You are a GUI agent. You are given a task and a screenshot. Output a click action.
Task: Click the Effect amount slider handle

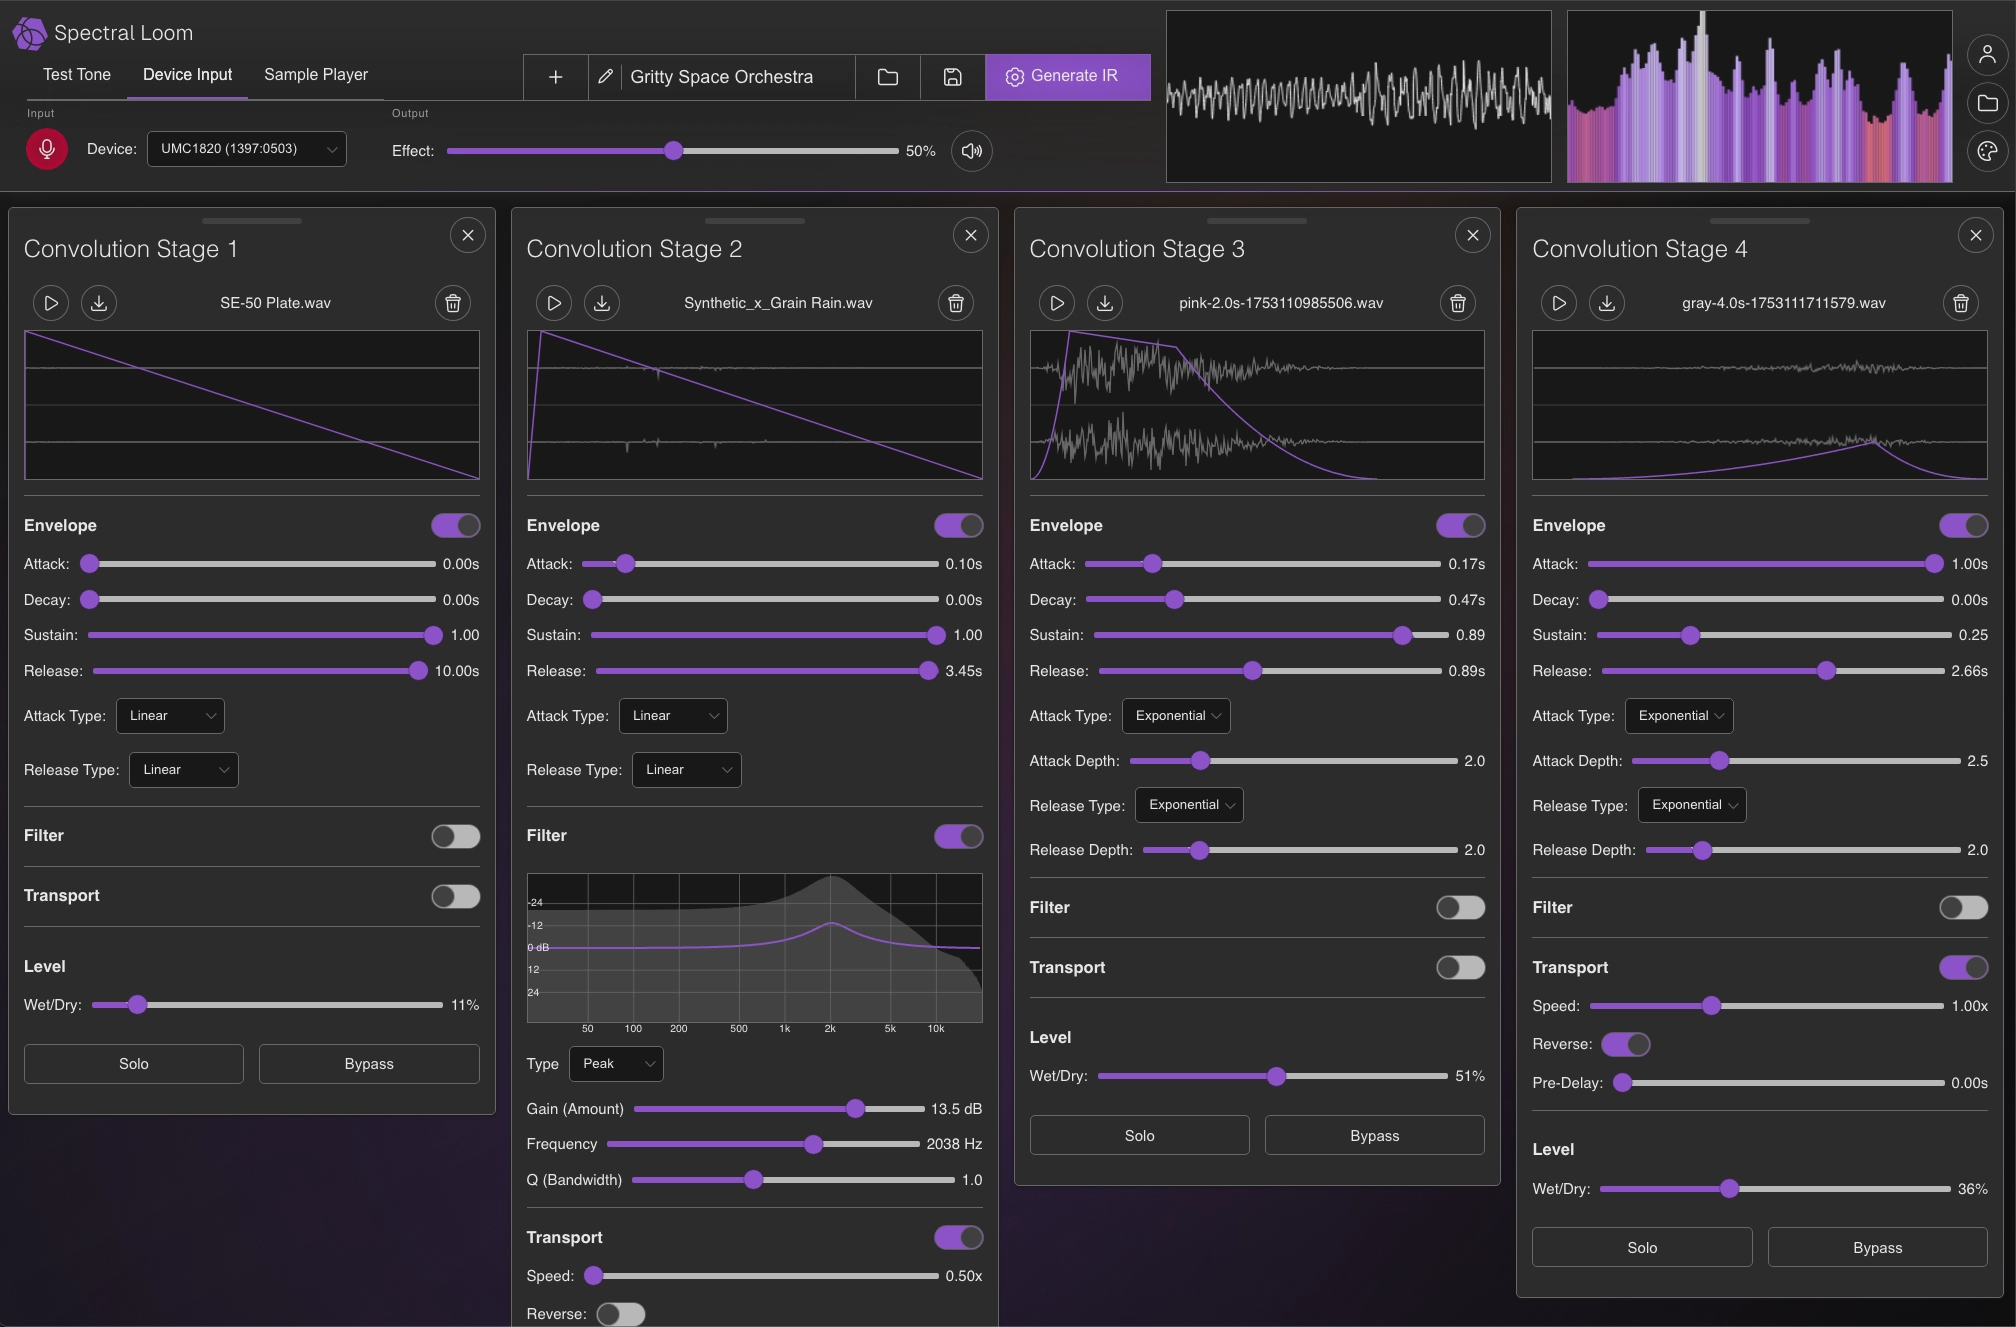[x=674, y=151]
